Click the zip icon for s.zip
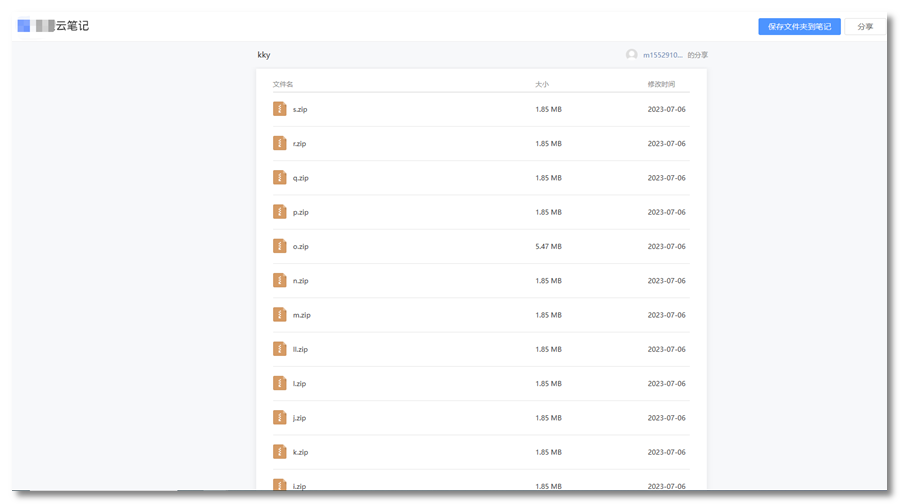 (280, 109)
